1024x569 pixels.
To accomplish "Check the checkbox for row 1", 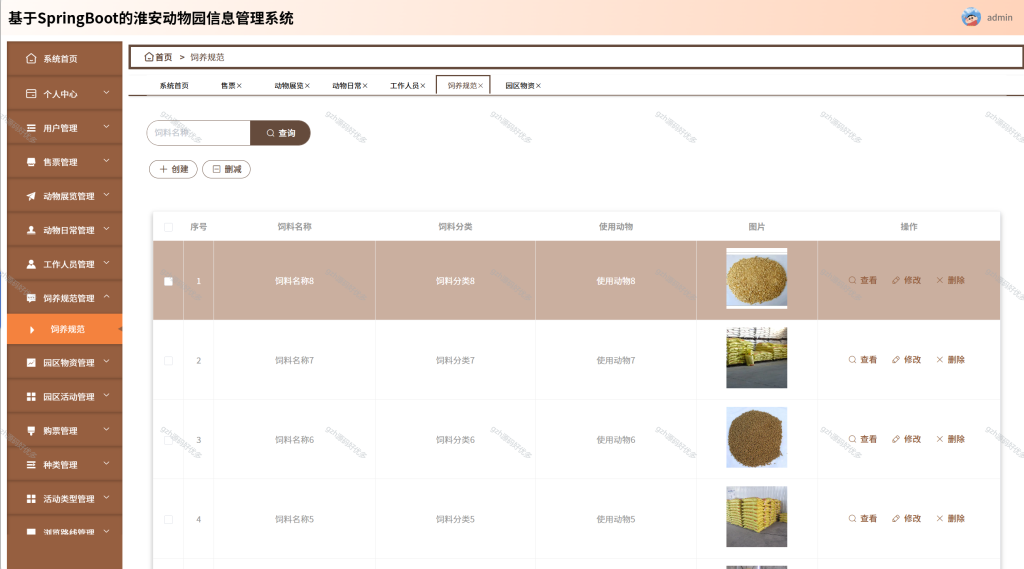I will (168, 281).
